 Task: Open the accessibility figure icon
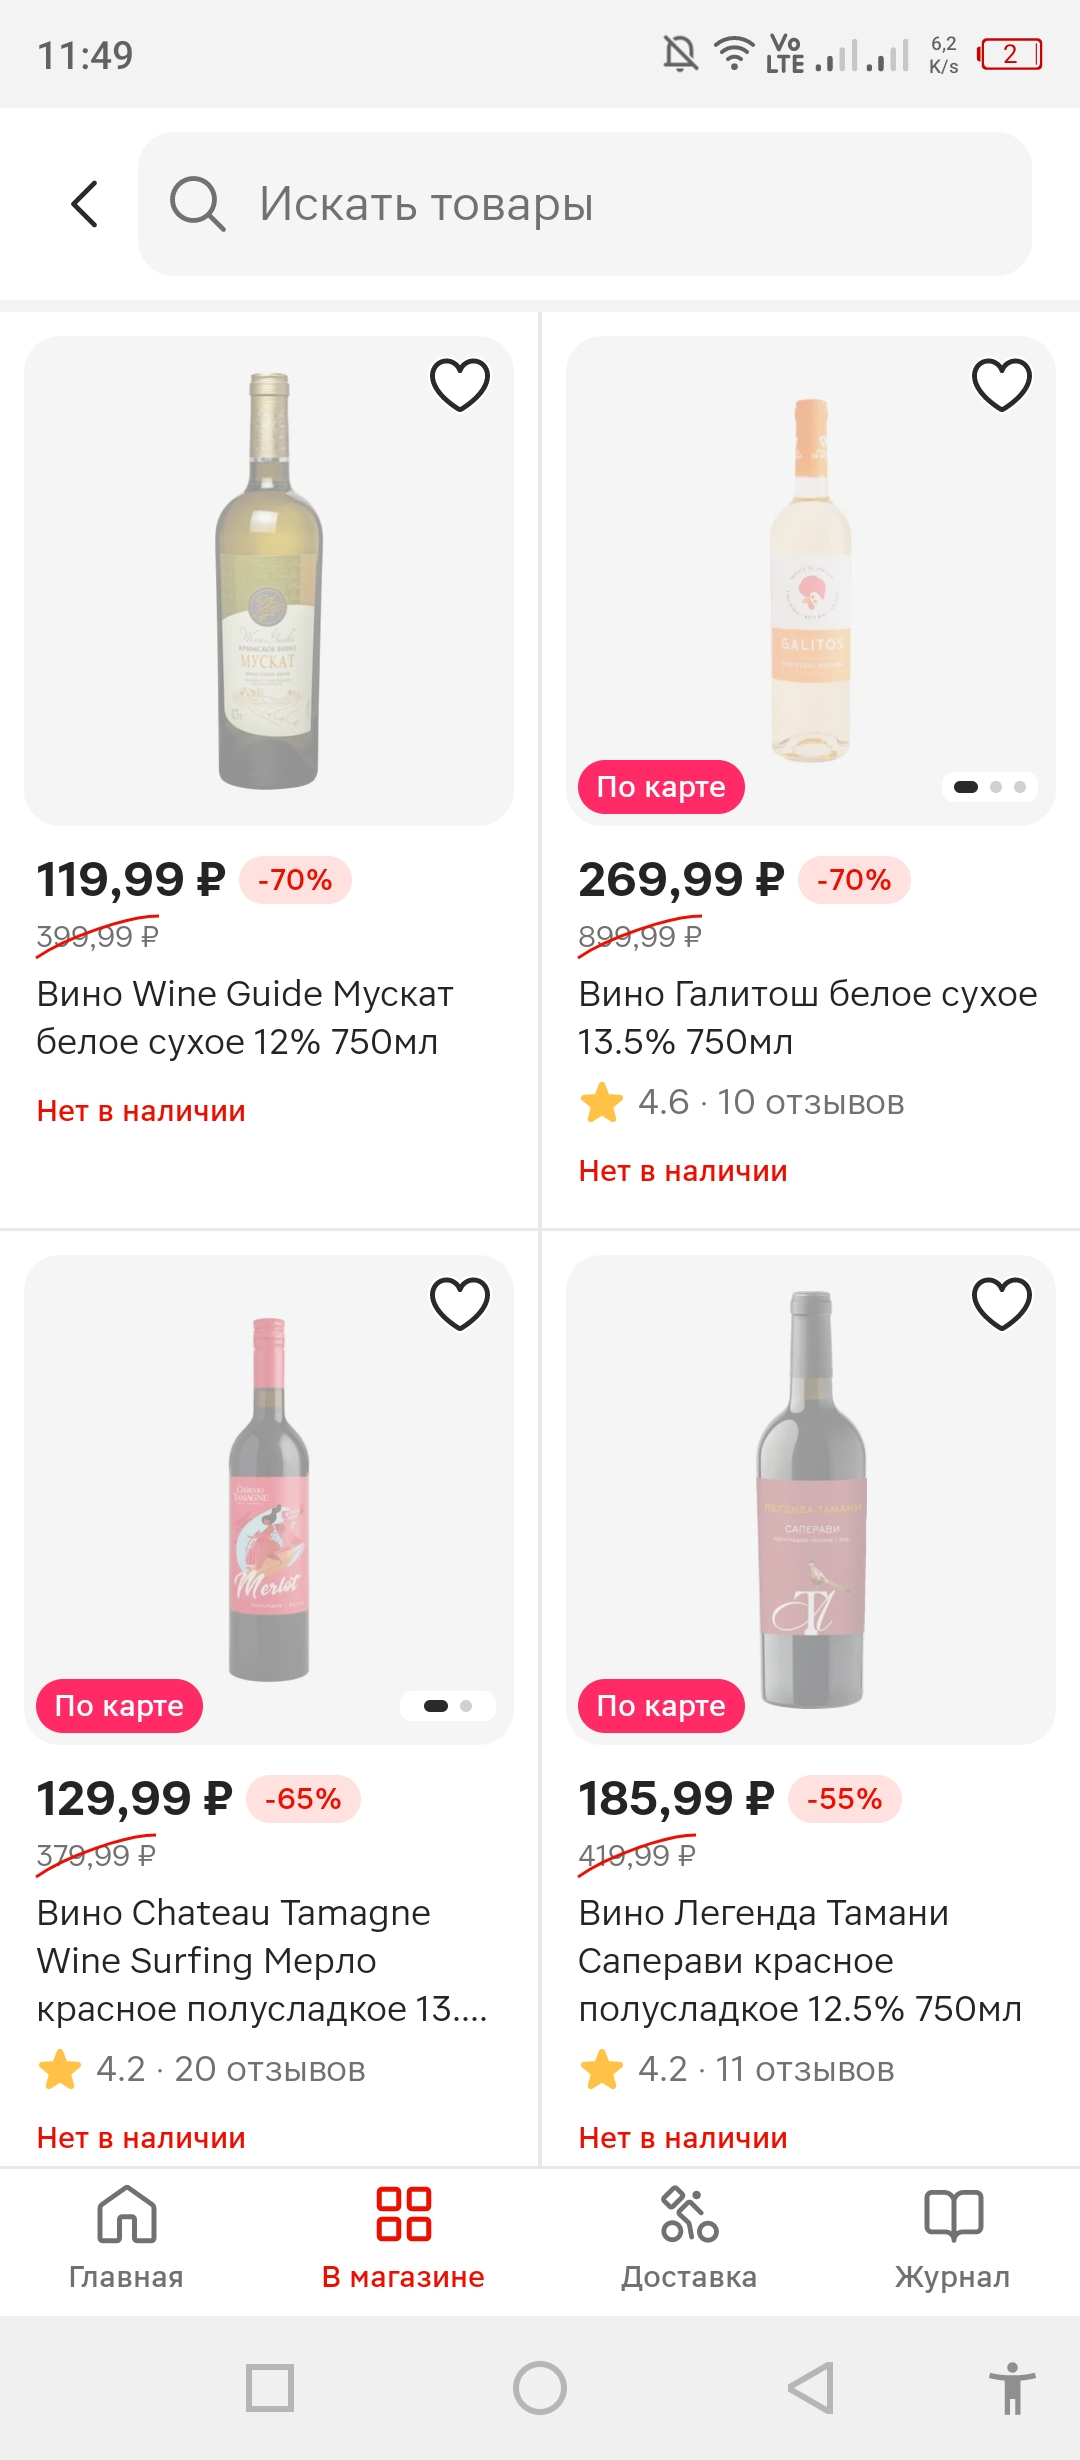(x=1012, y=2388)
